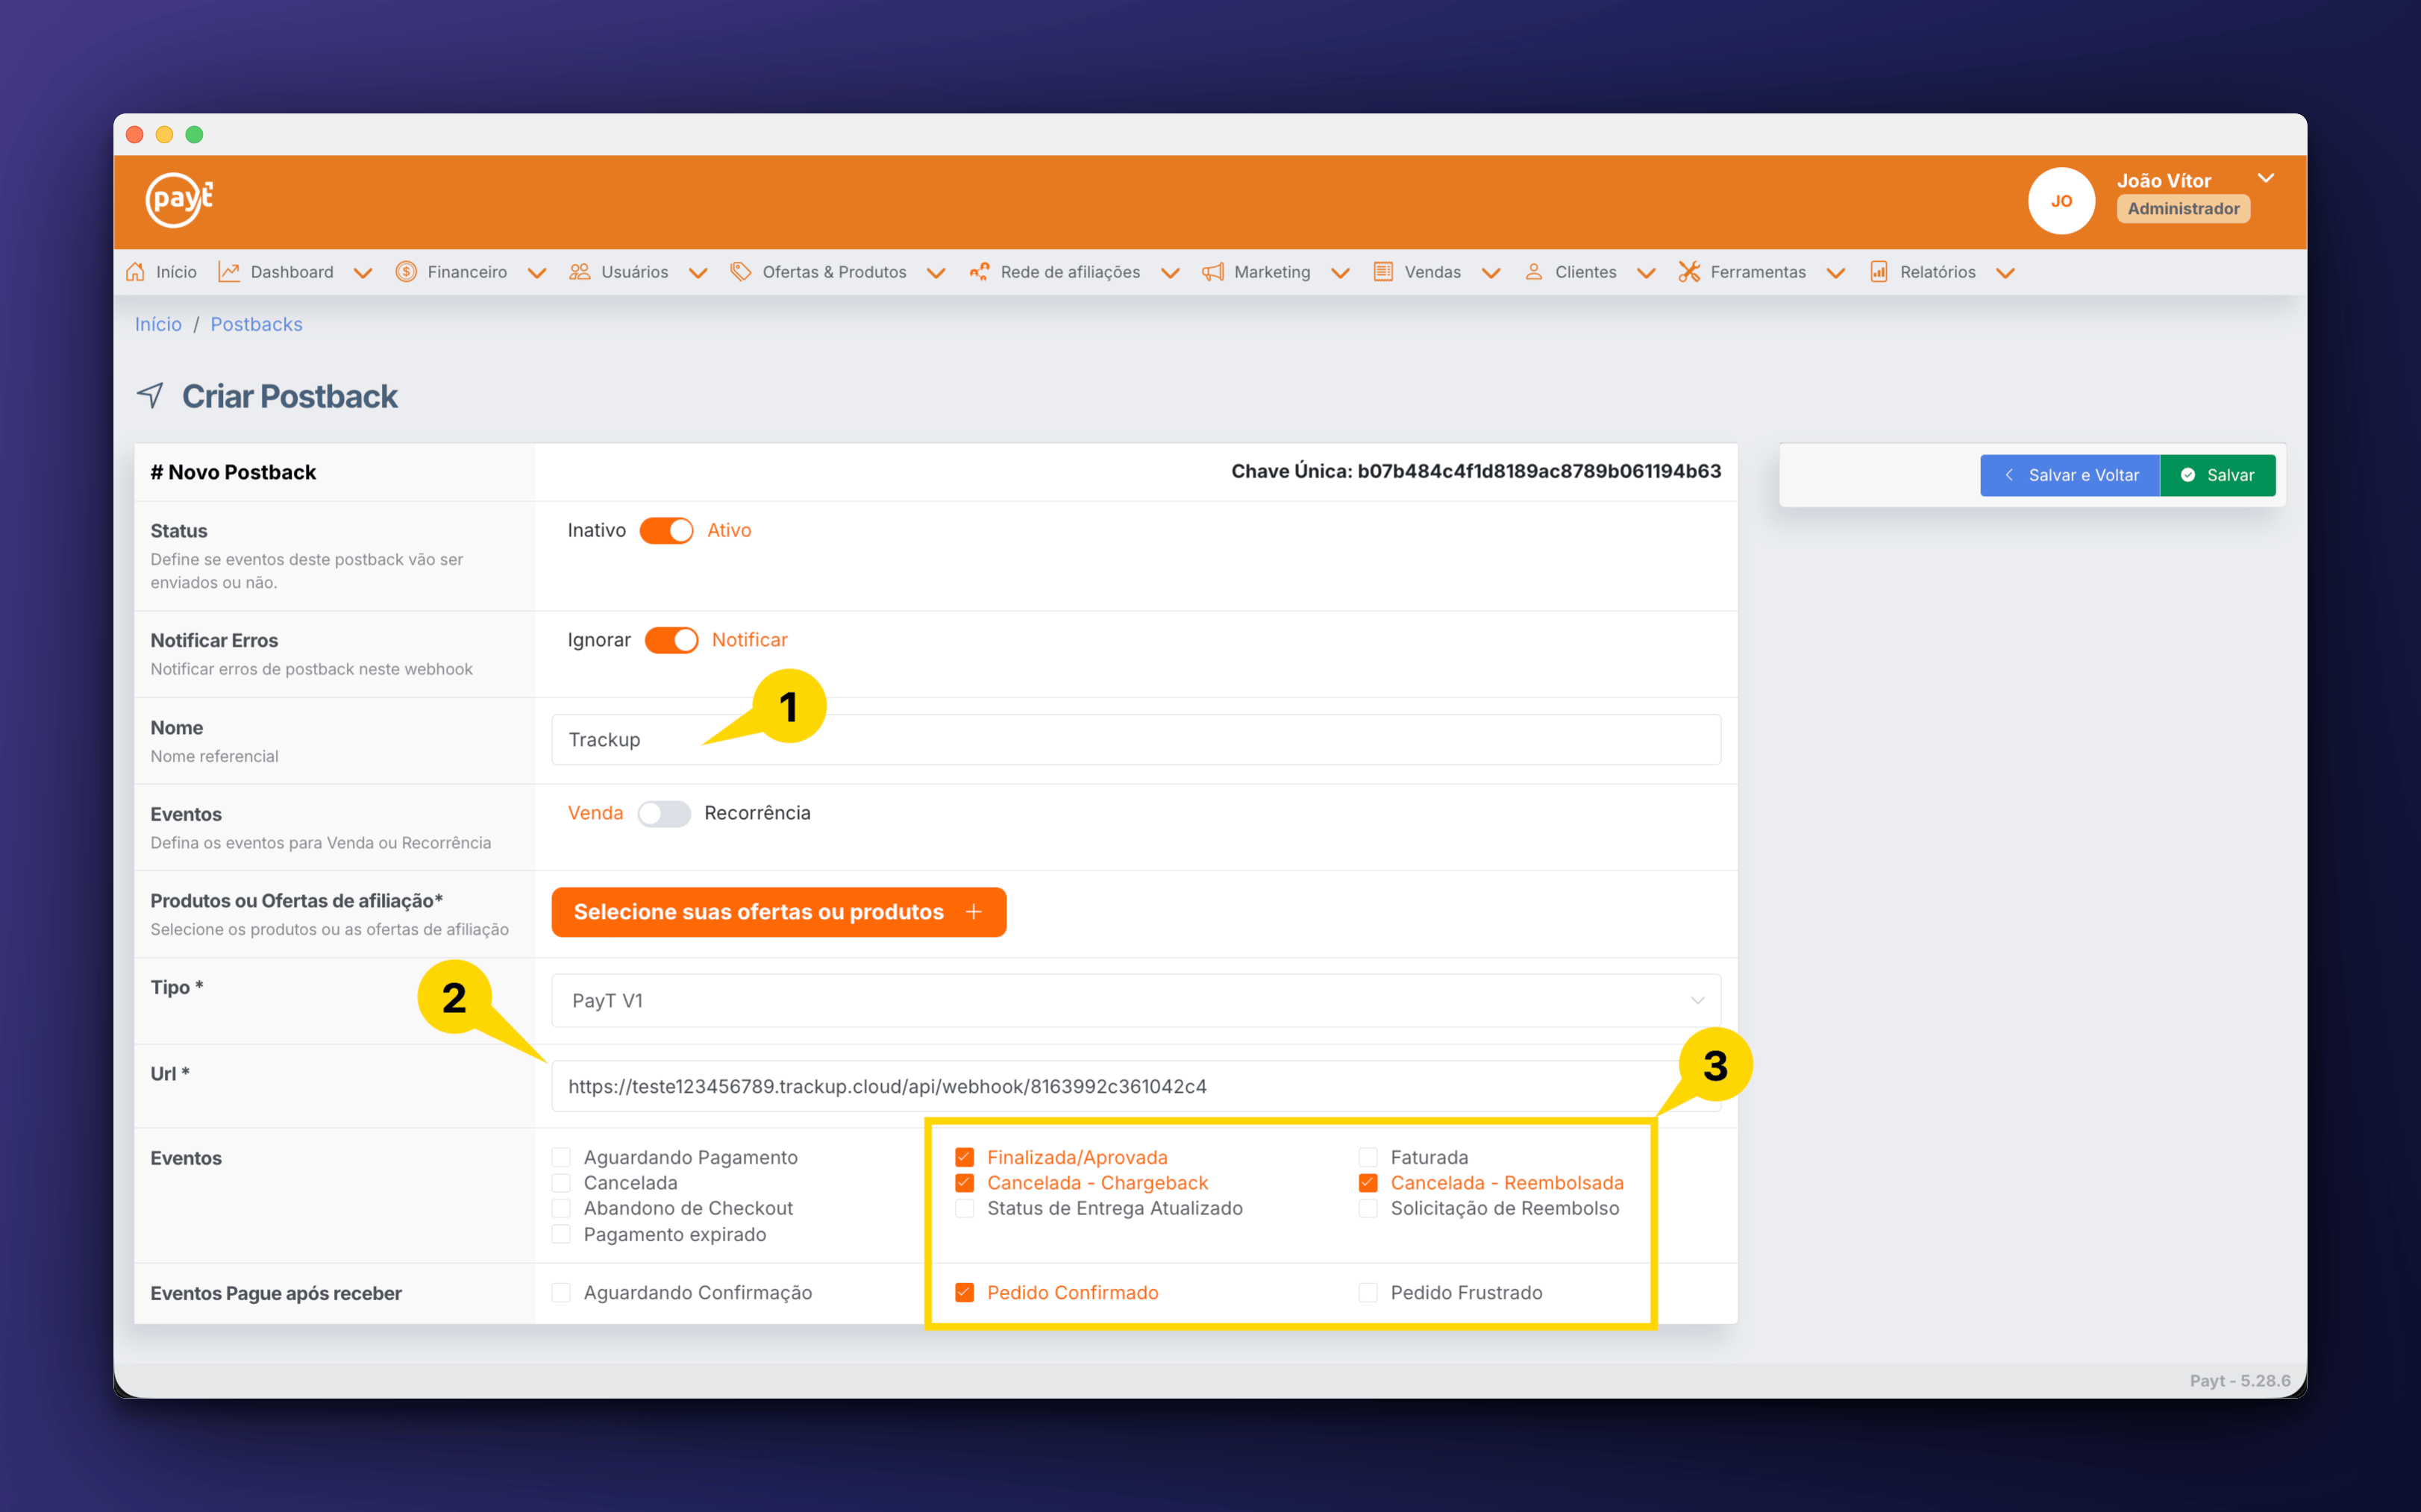Click the Dashboard chart icon
Image resolution: width=2421 pixels, height=1512 pixels.
coord(229,272)
